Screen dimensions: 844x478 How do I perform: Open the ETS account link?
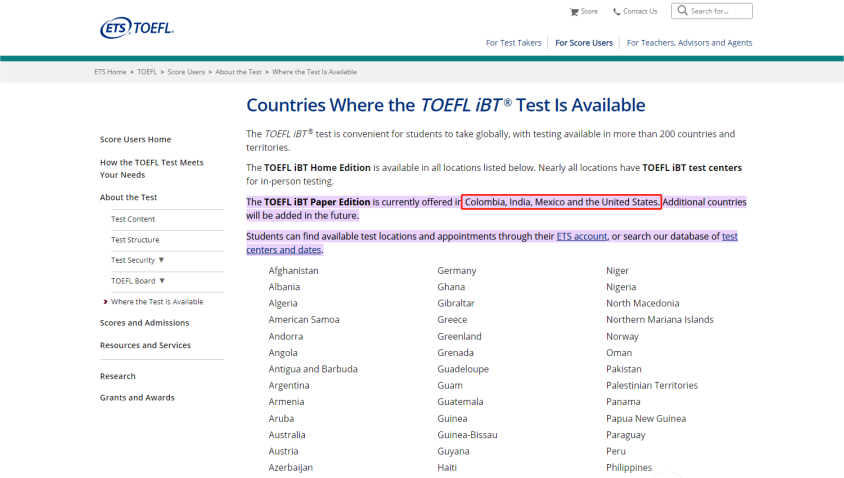coord(581,236)
